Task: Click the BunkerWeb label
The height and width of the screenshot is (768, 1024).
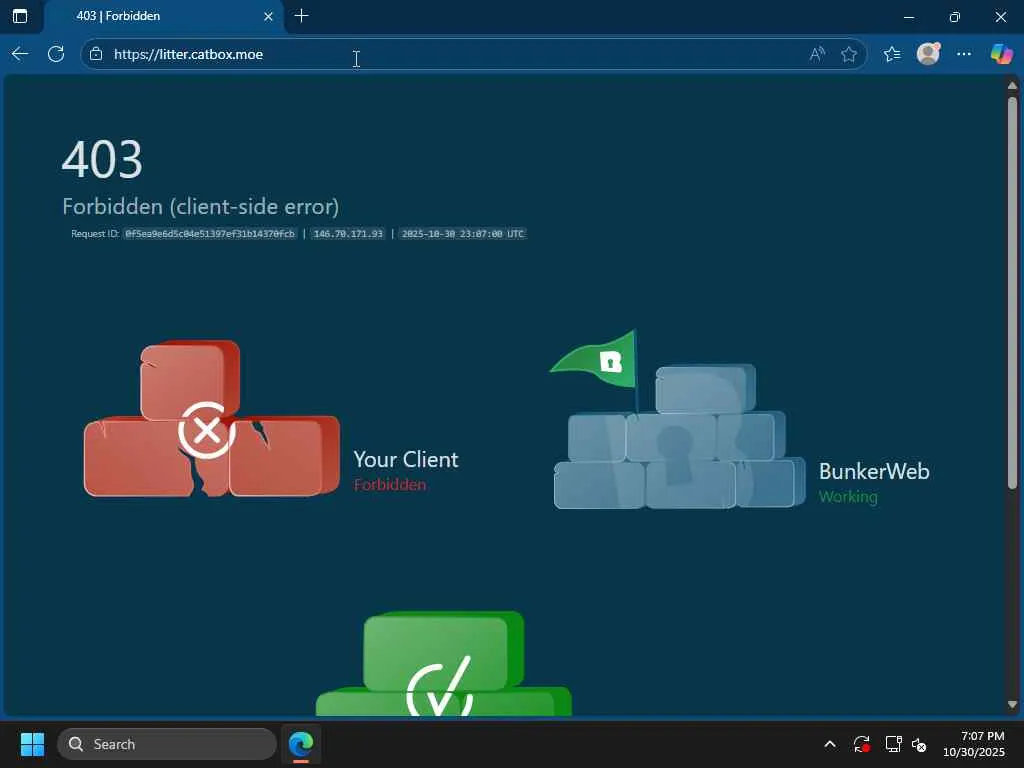Action: 874,471
